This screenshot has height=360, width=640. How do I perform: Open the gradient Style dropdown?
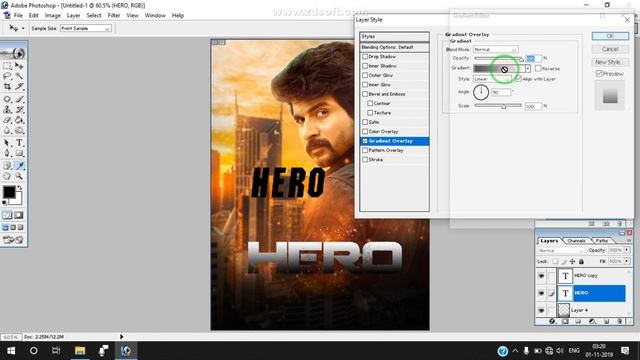(492, 79)
